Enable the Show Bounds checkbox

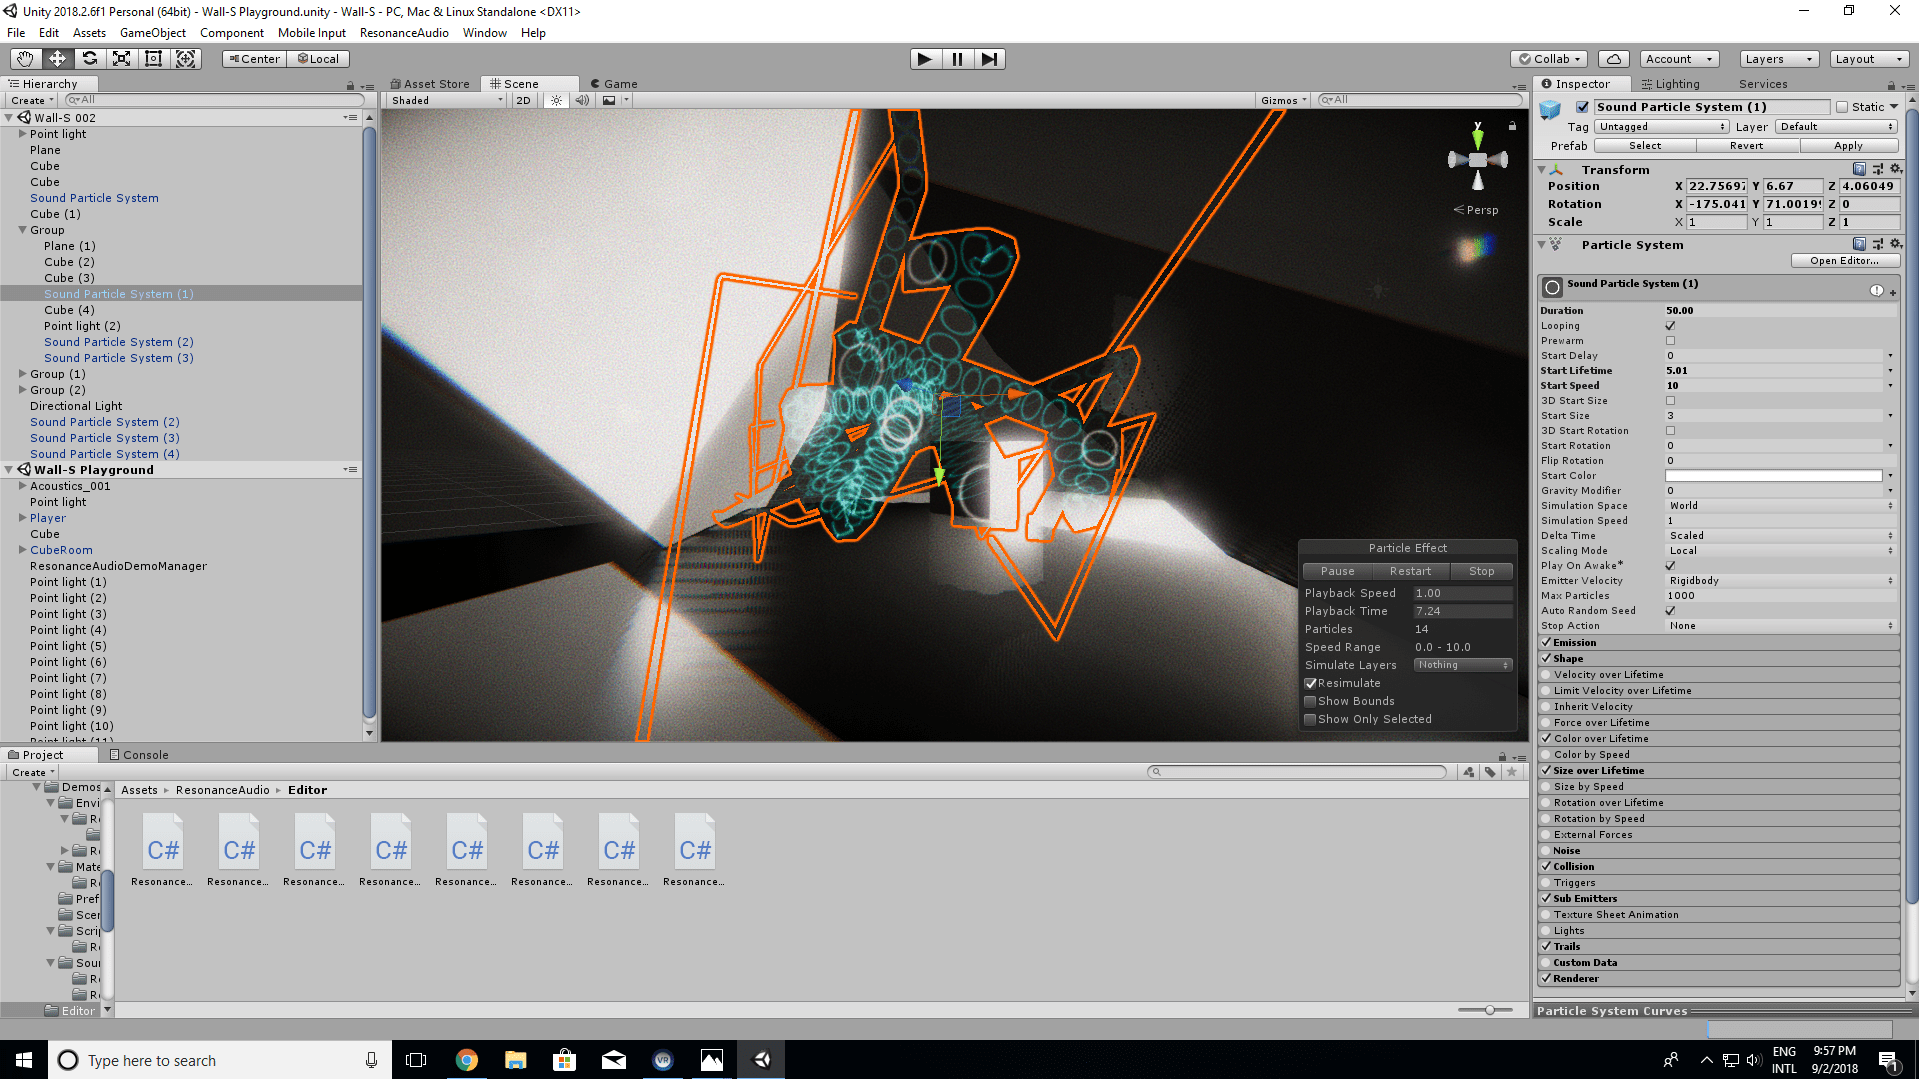coord(1310,701)
